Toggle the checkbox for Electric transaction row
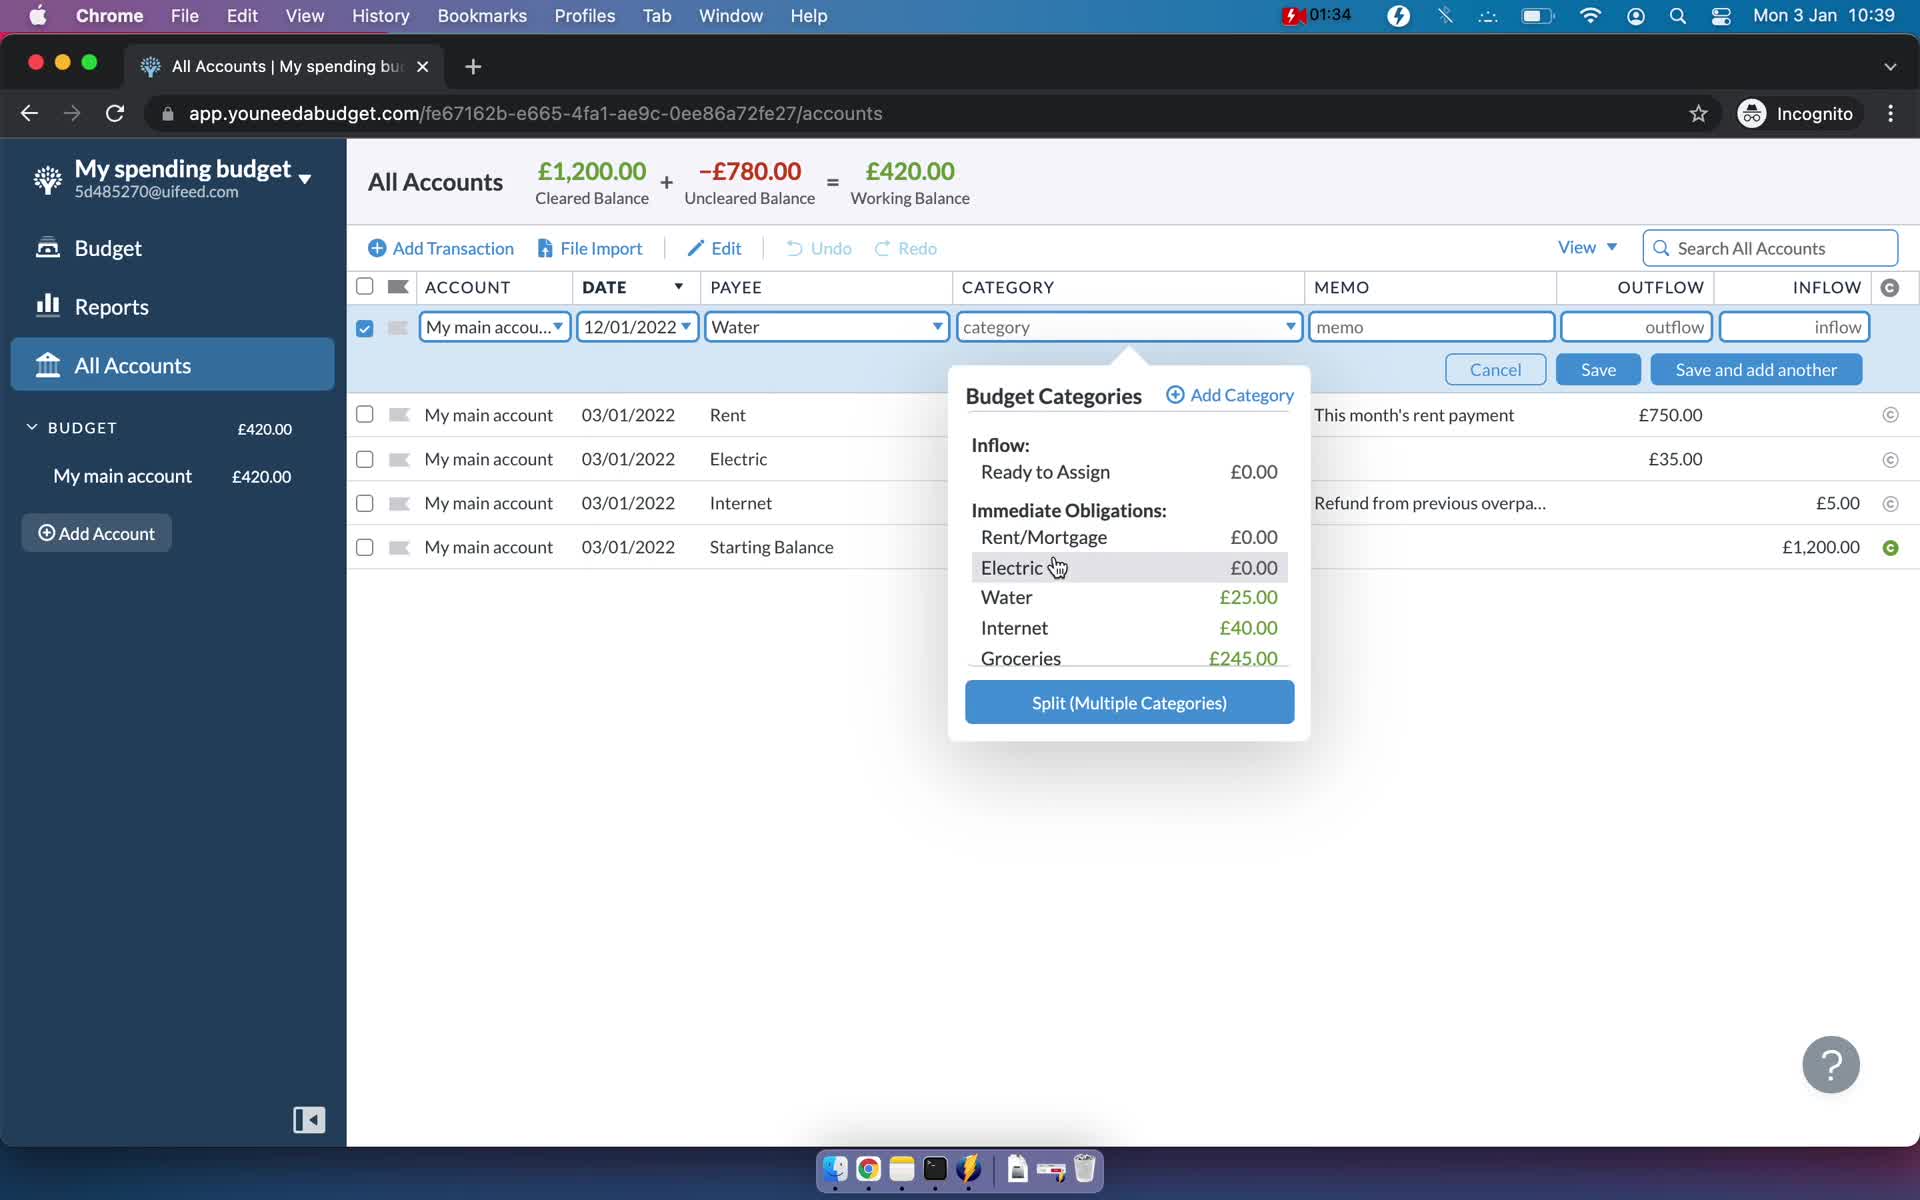This screenshot has width=1920, height=1200. (364, 458)
